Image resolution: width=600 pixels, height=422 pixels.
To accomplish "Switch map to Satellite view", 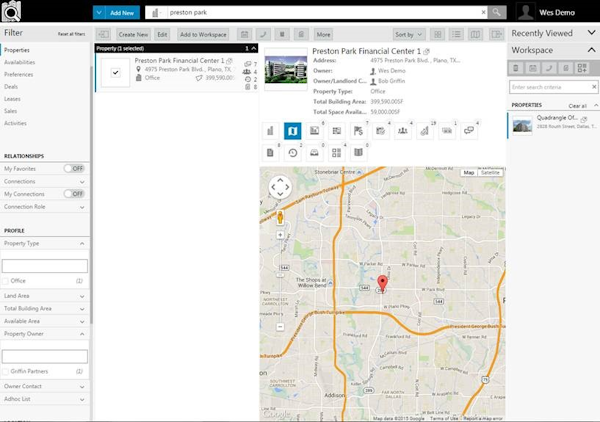I will pyautogui.click(x=490, y=173).
